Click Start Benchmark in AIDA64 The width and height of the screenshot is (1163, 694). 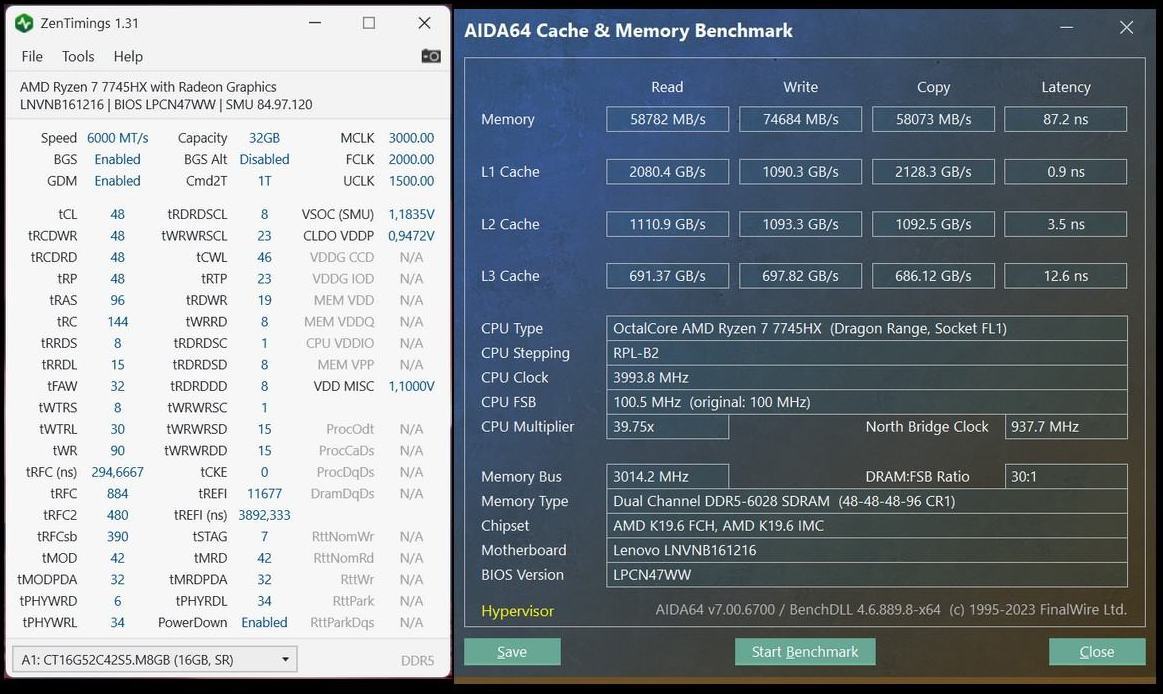pos(805,652)
